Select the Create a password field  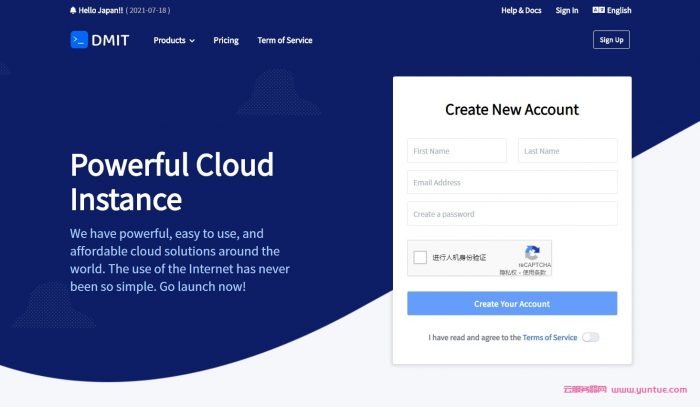tap(512, 214)
